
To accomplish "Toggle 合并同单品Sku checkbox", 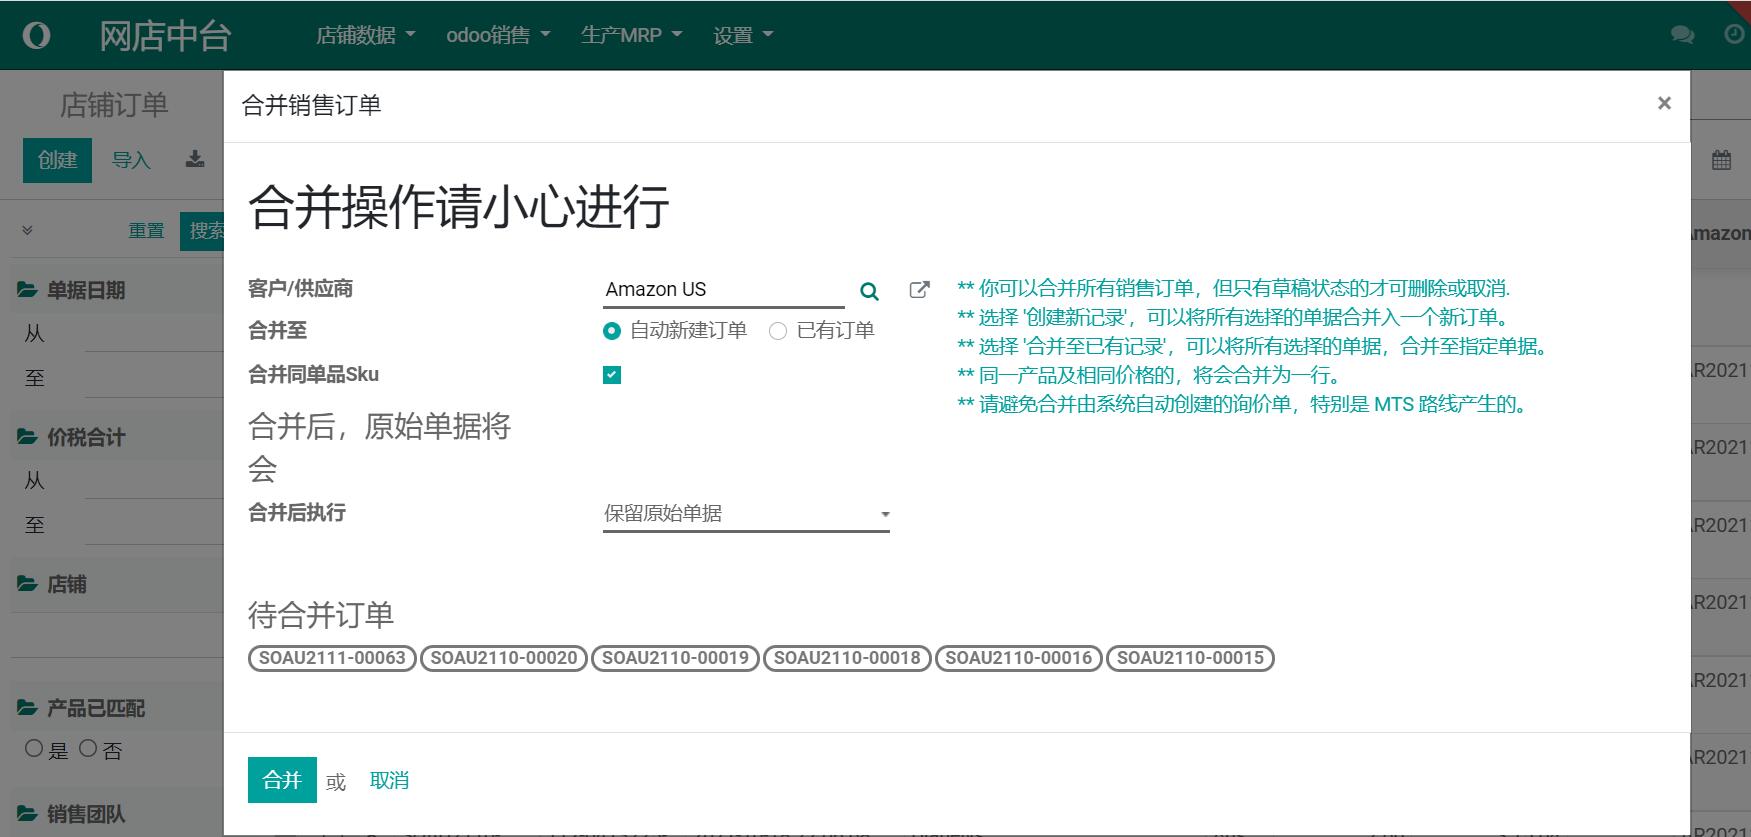I will pyautogui.click(x=612, y=375).
